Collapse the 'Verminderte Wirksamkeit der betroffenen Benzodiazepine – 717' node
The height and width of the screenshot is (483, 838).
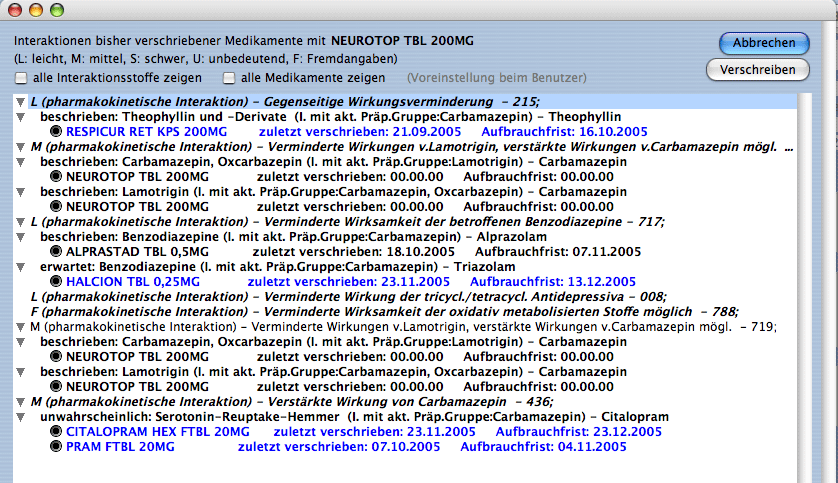[x=20, y=221]
